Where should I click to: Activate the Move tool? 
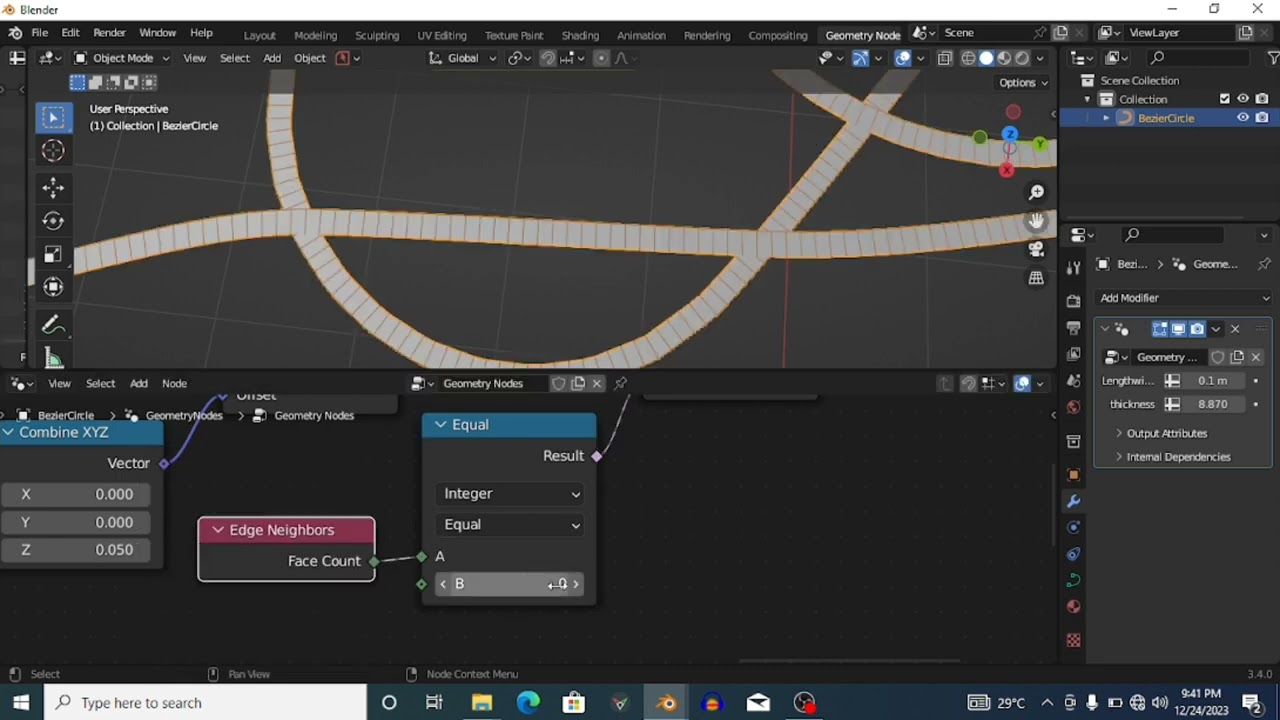pos(53,187)
